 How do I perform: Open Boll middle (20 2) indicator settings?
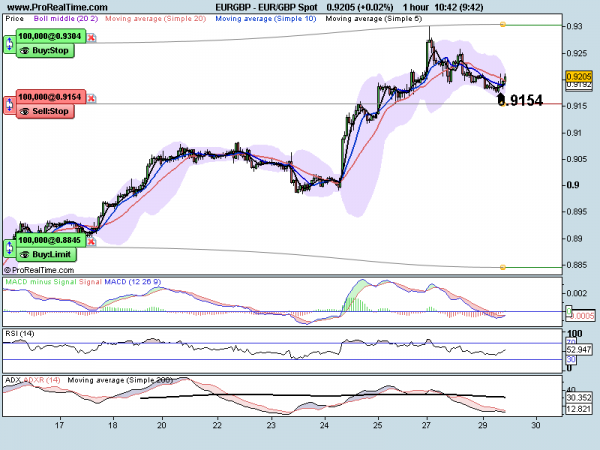66,18
